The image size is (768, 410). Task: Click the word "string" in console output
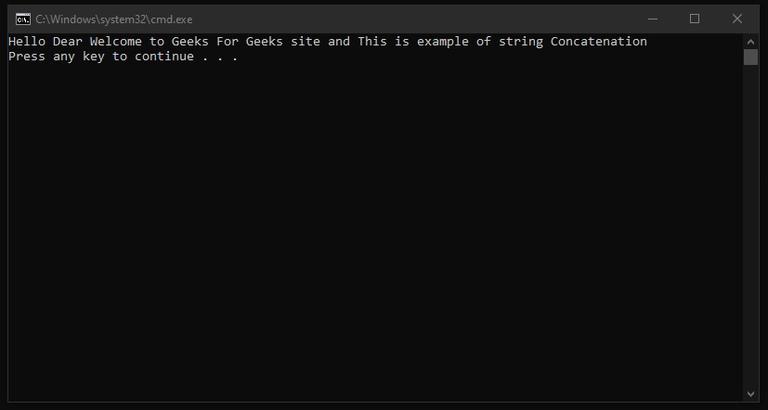[520, 42]
